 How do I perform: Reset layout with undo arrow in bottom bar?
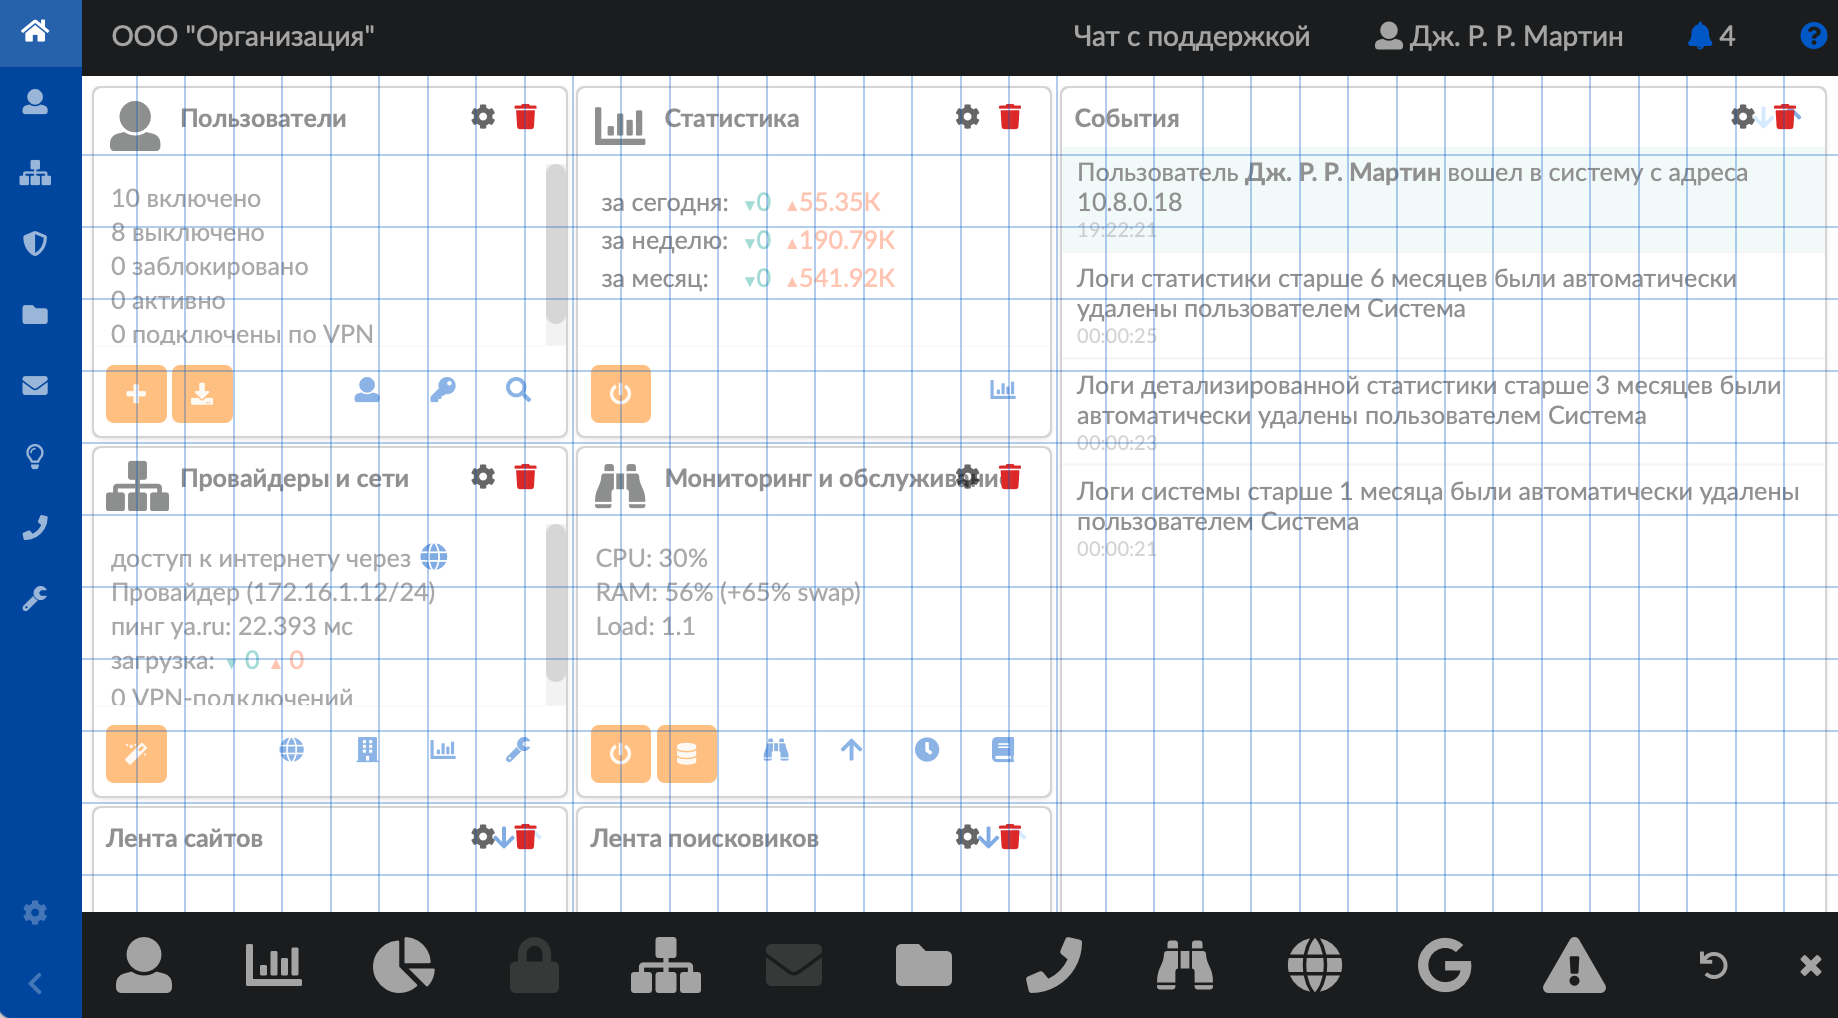pos(1713,965)
